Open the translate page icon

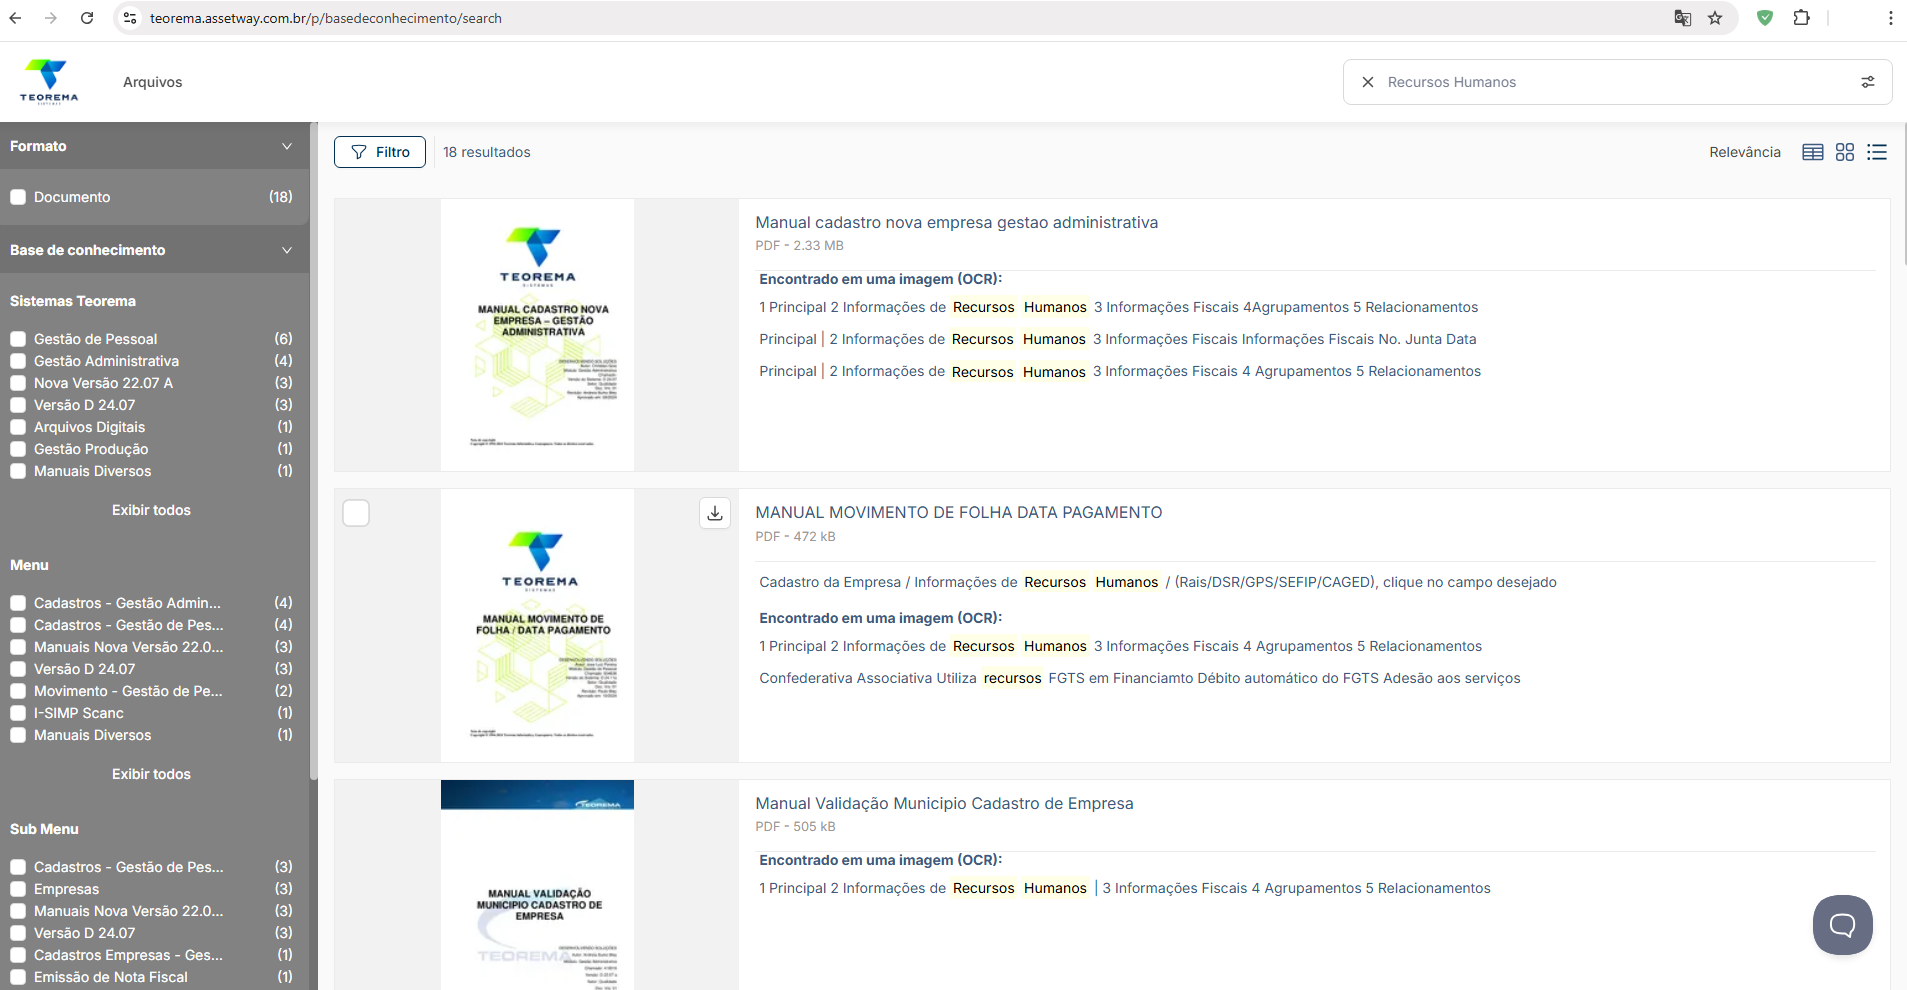(1683, 18)
